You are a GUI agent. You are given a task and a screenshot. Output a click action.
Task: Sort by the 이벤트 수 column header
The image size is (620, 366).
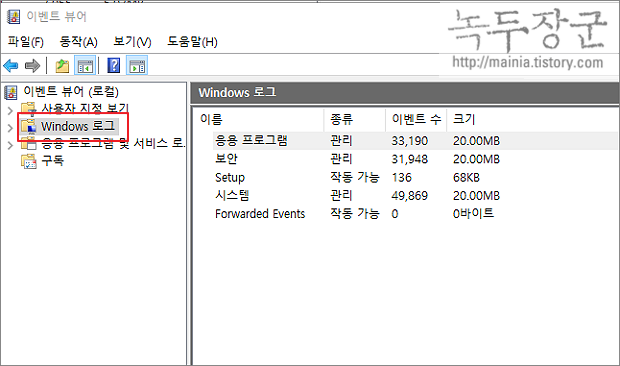point(416,119)
